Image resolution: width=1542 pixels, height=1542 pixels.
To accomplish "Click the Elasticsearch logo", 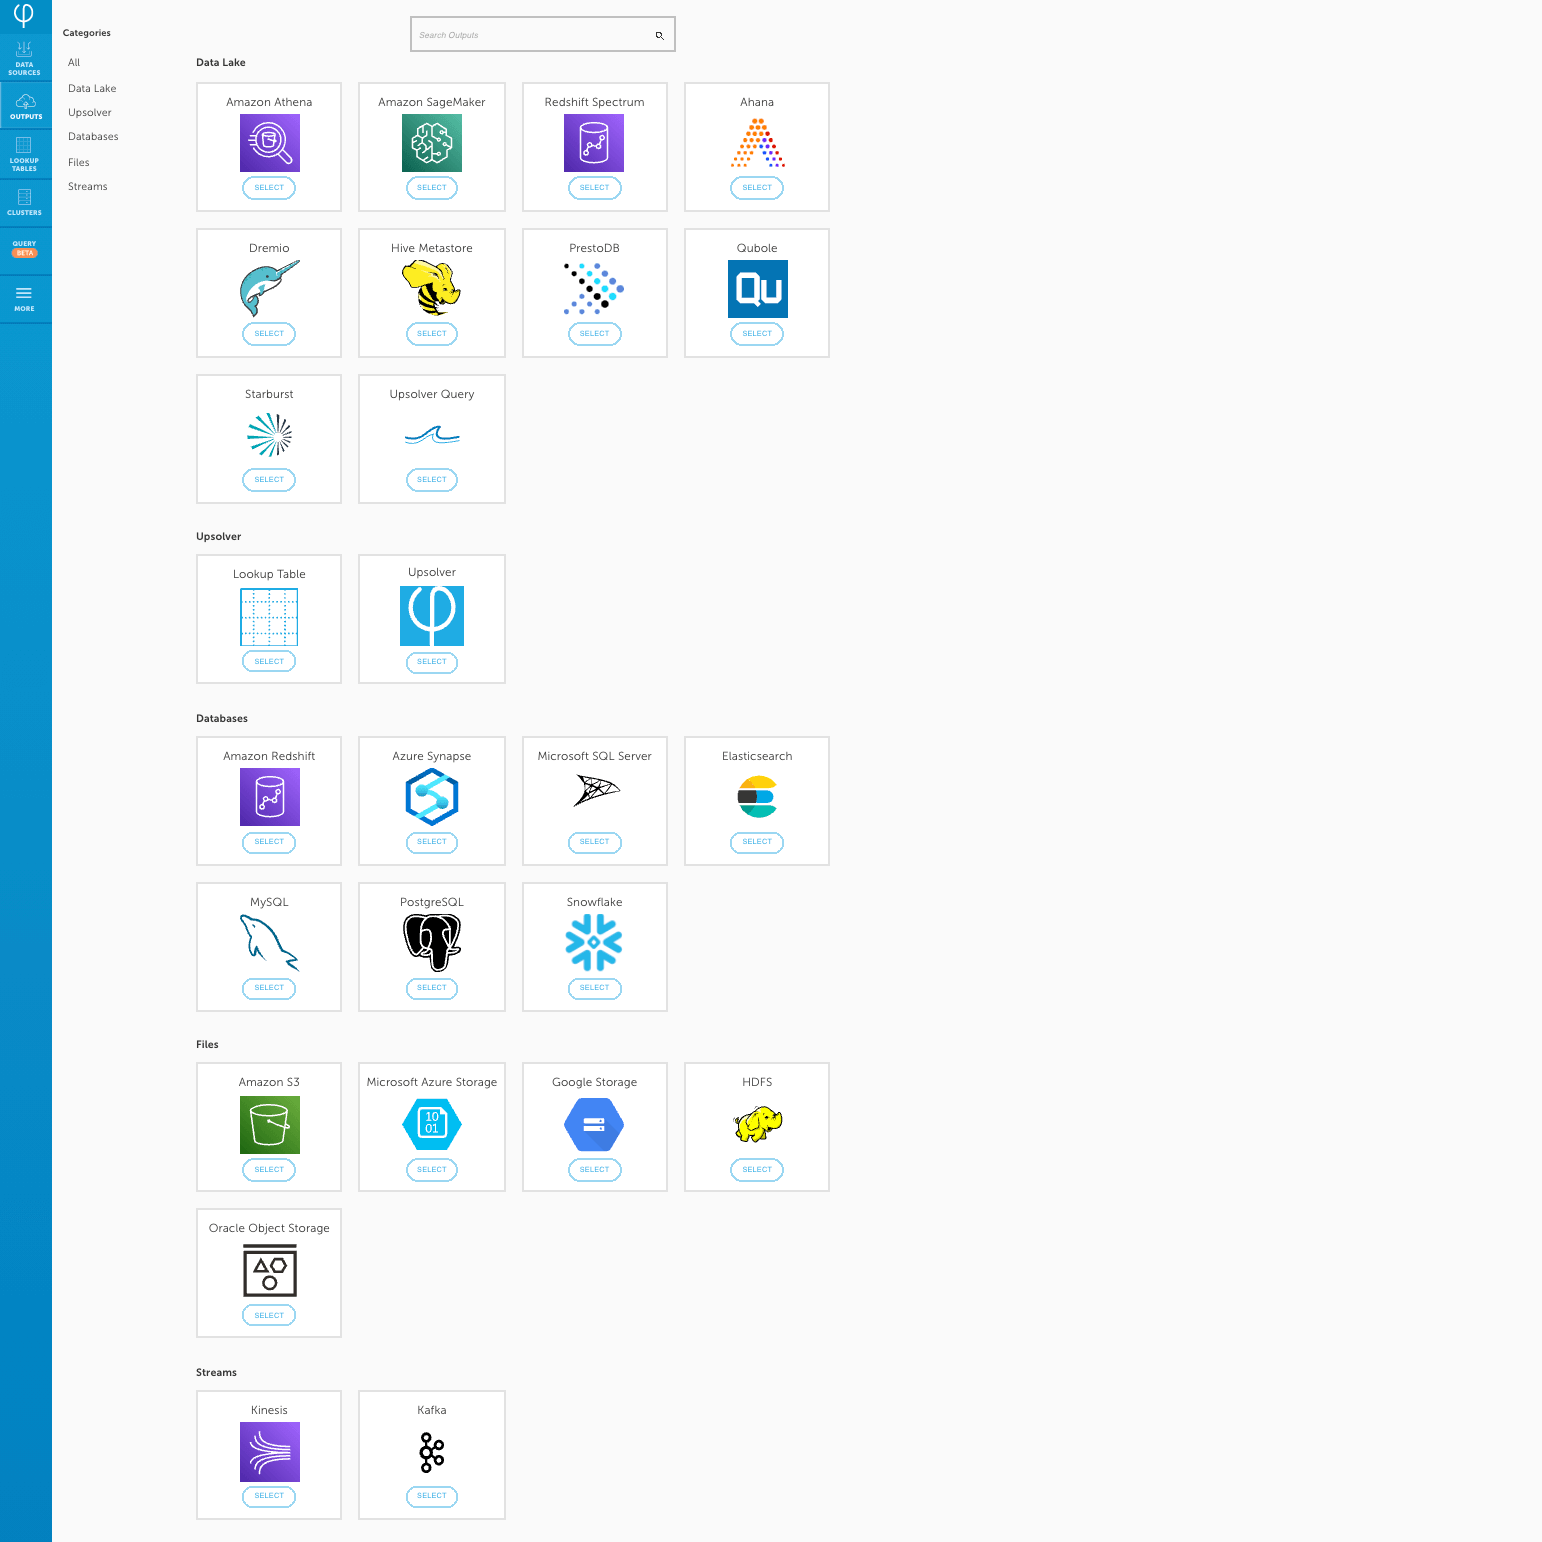I will pos(757,797).
